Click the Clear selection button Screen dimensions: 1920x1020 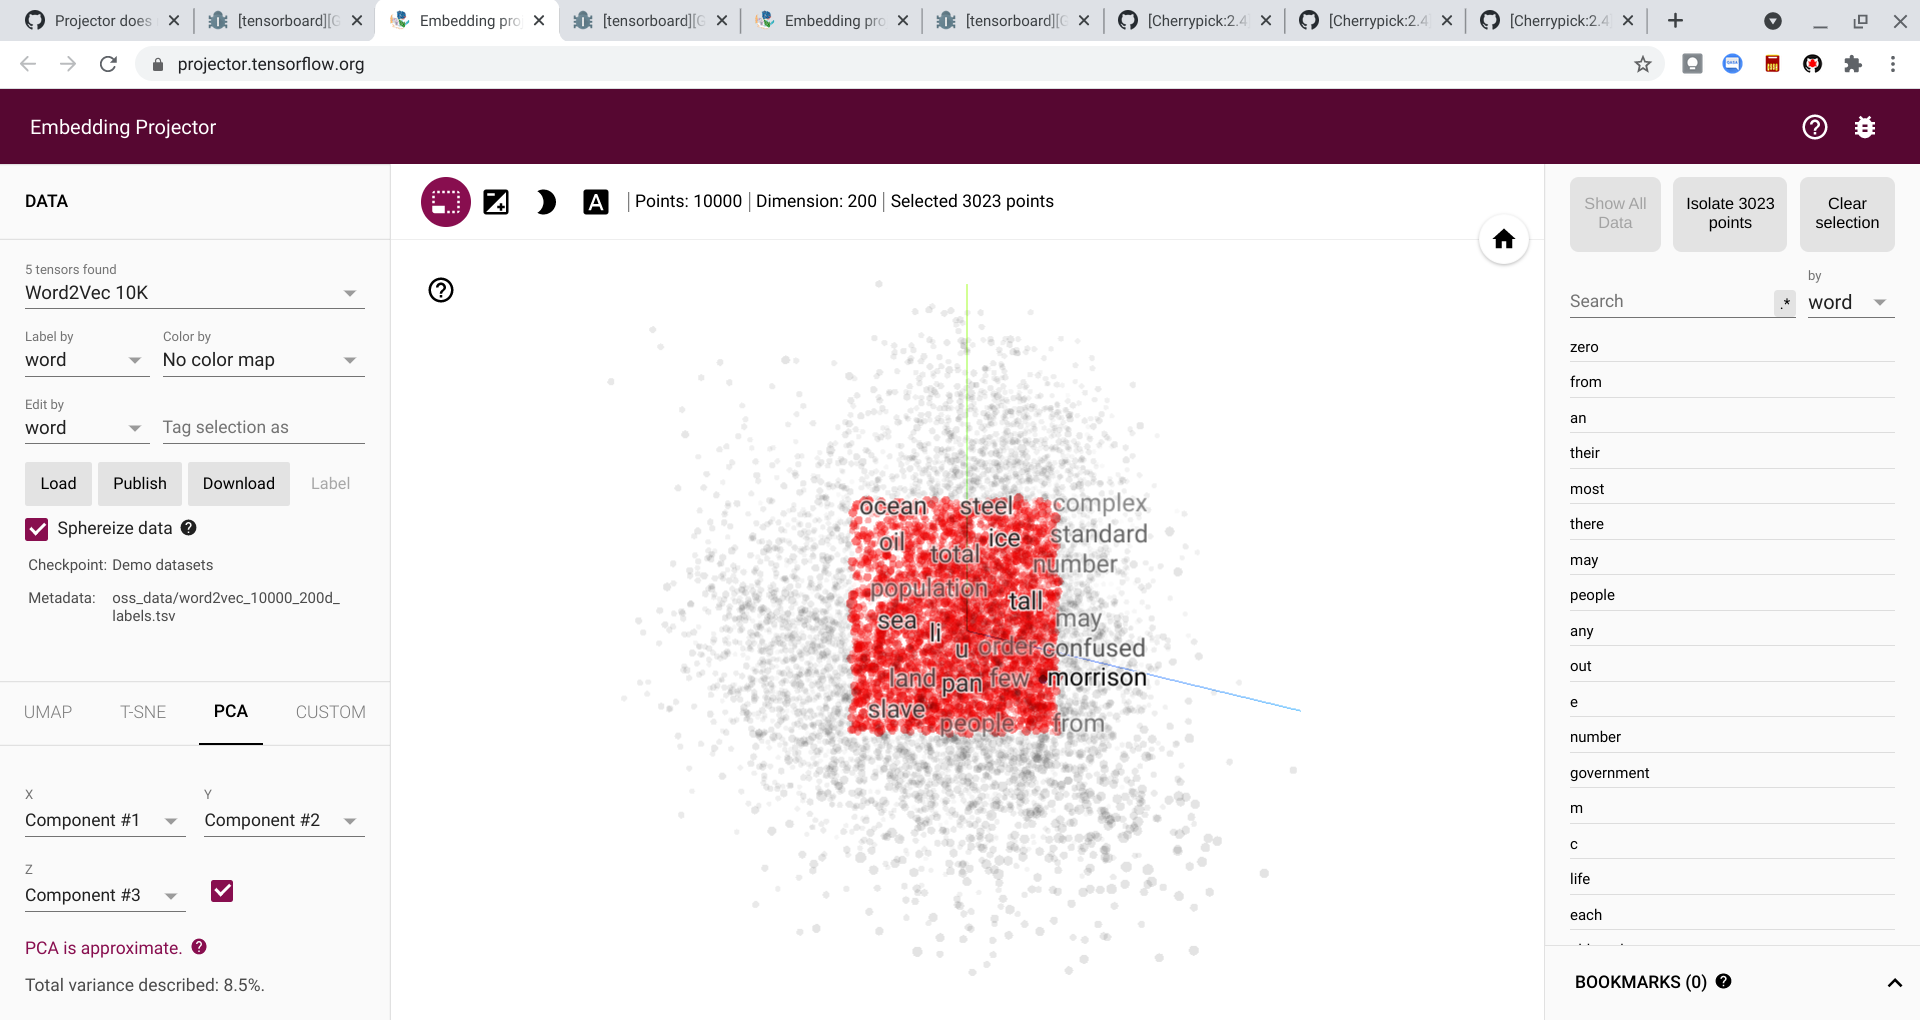[x=1846, y=214]
